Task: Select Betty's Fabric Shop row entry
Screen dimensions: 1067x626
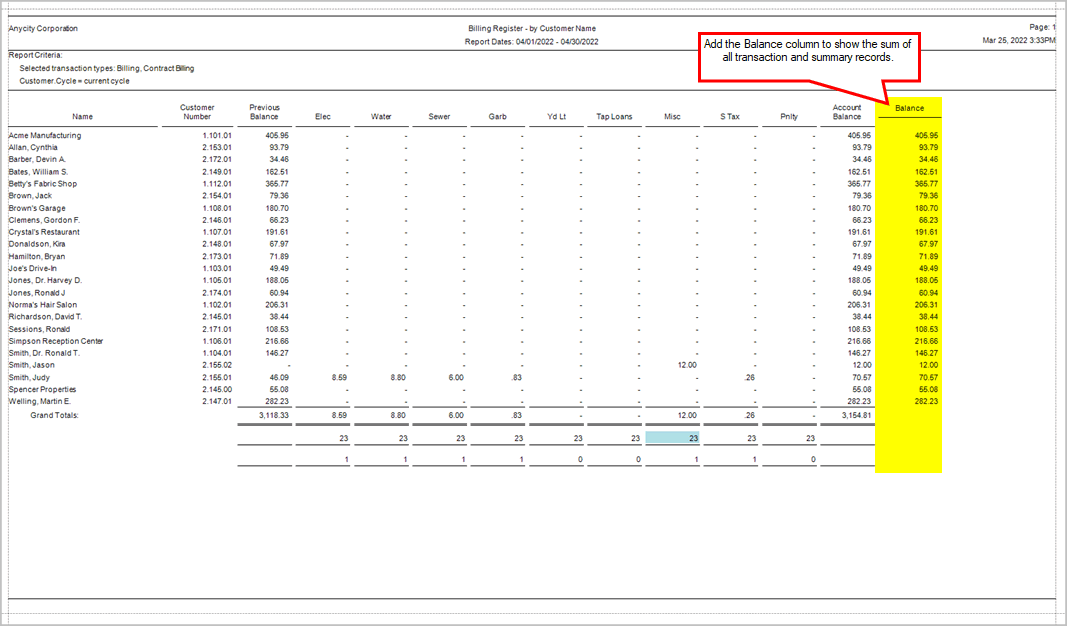Action: (44, 183)
